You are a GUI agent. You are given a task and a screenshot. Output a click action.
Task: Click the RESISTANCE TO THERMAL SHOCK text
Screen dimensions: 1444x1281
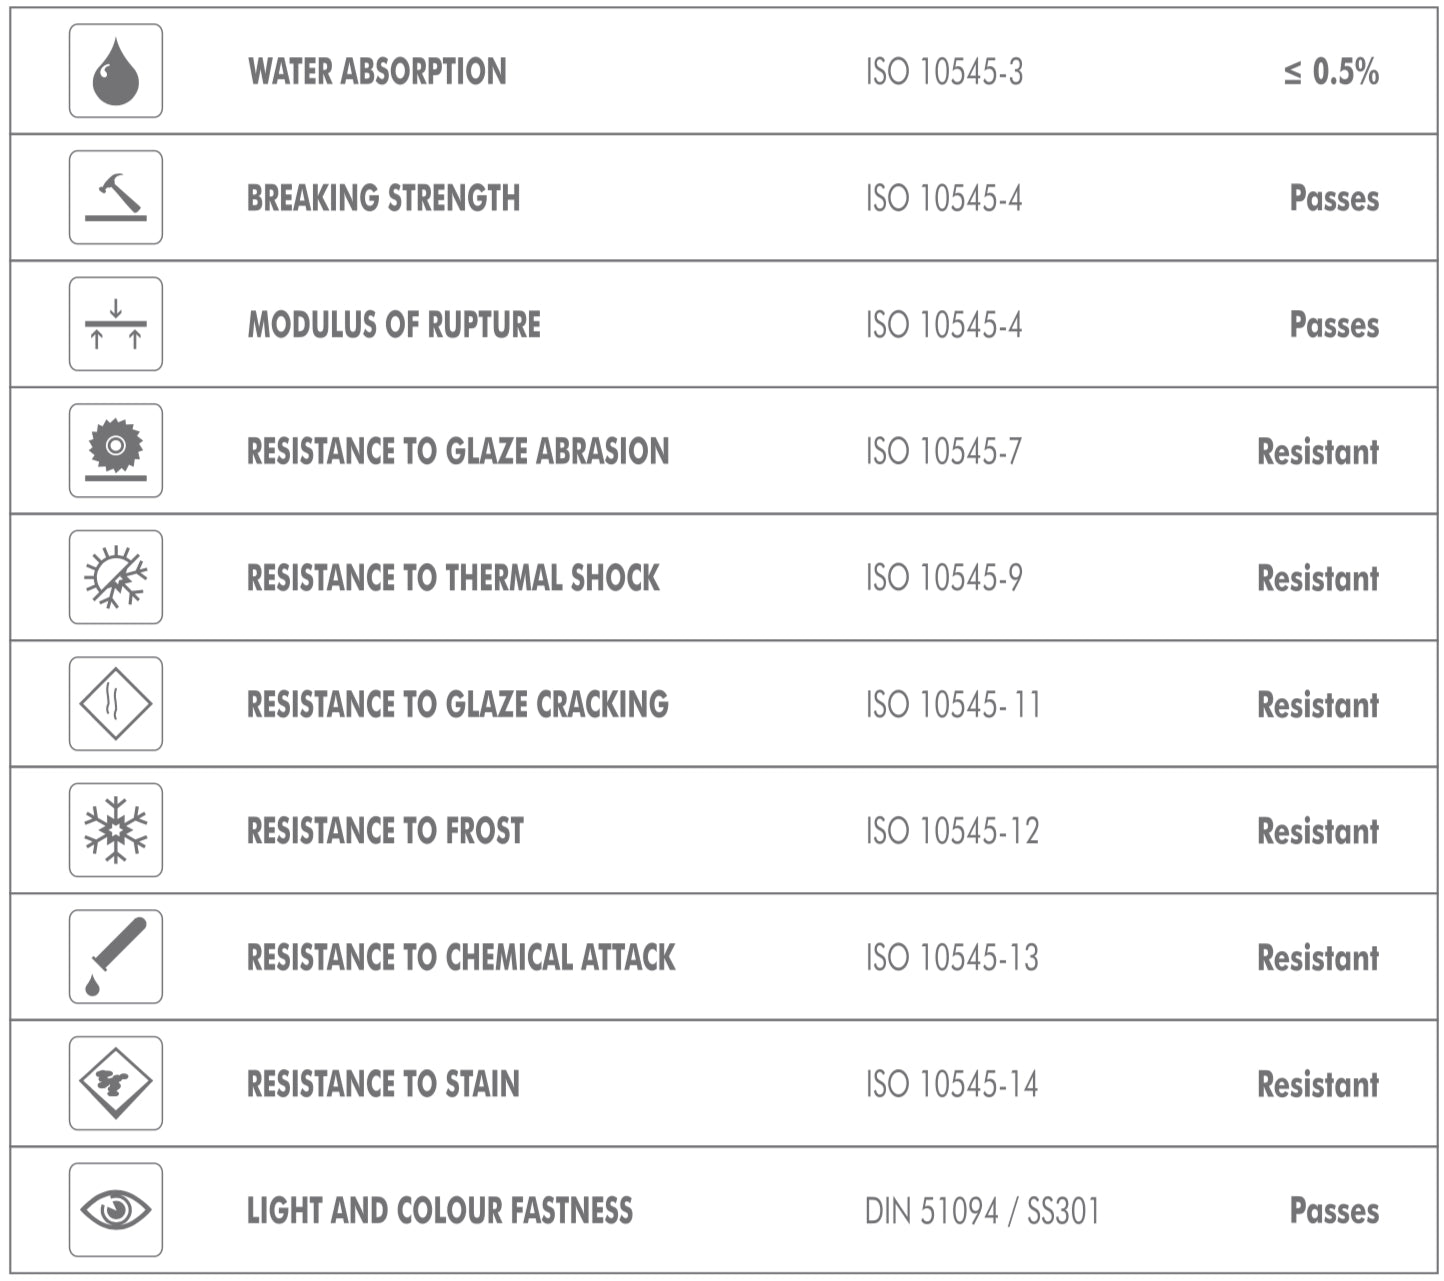(453, 578)
